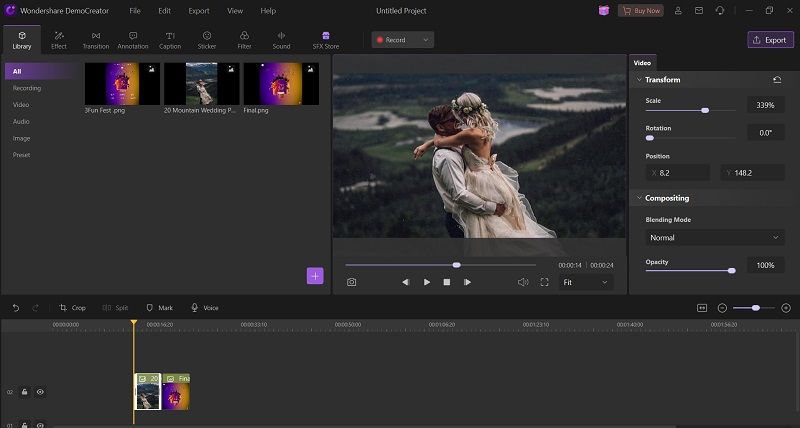Take a snapshot with the camera icon

coord(352,282)
